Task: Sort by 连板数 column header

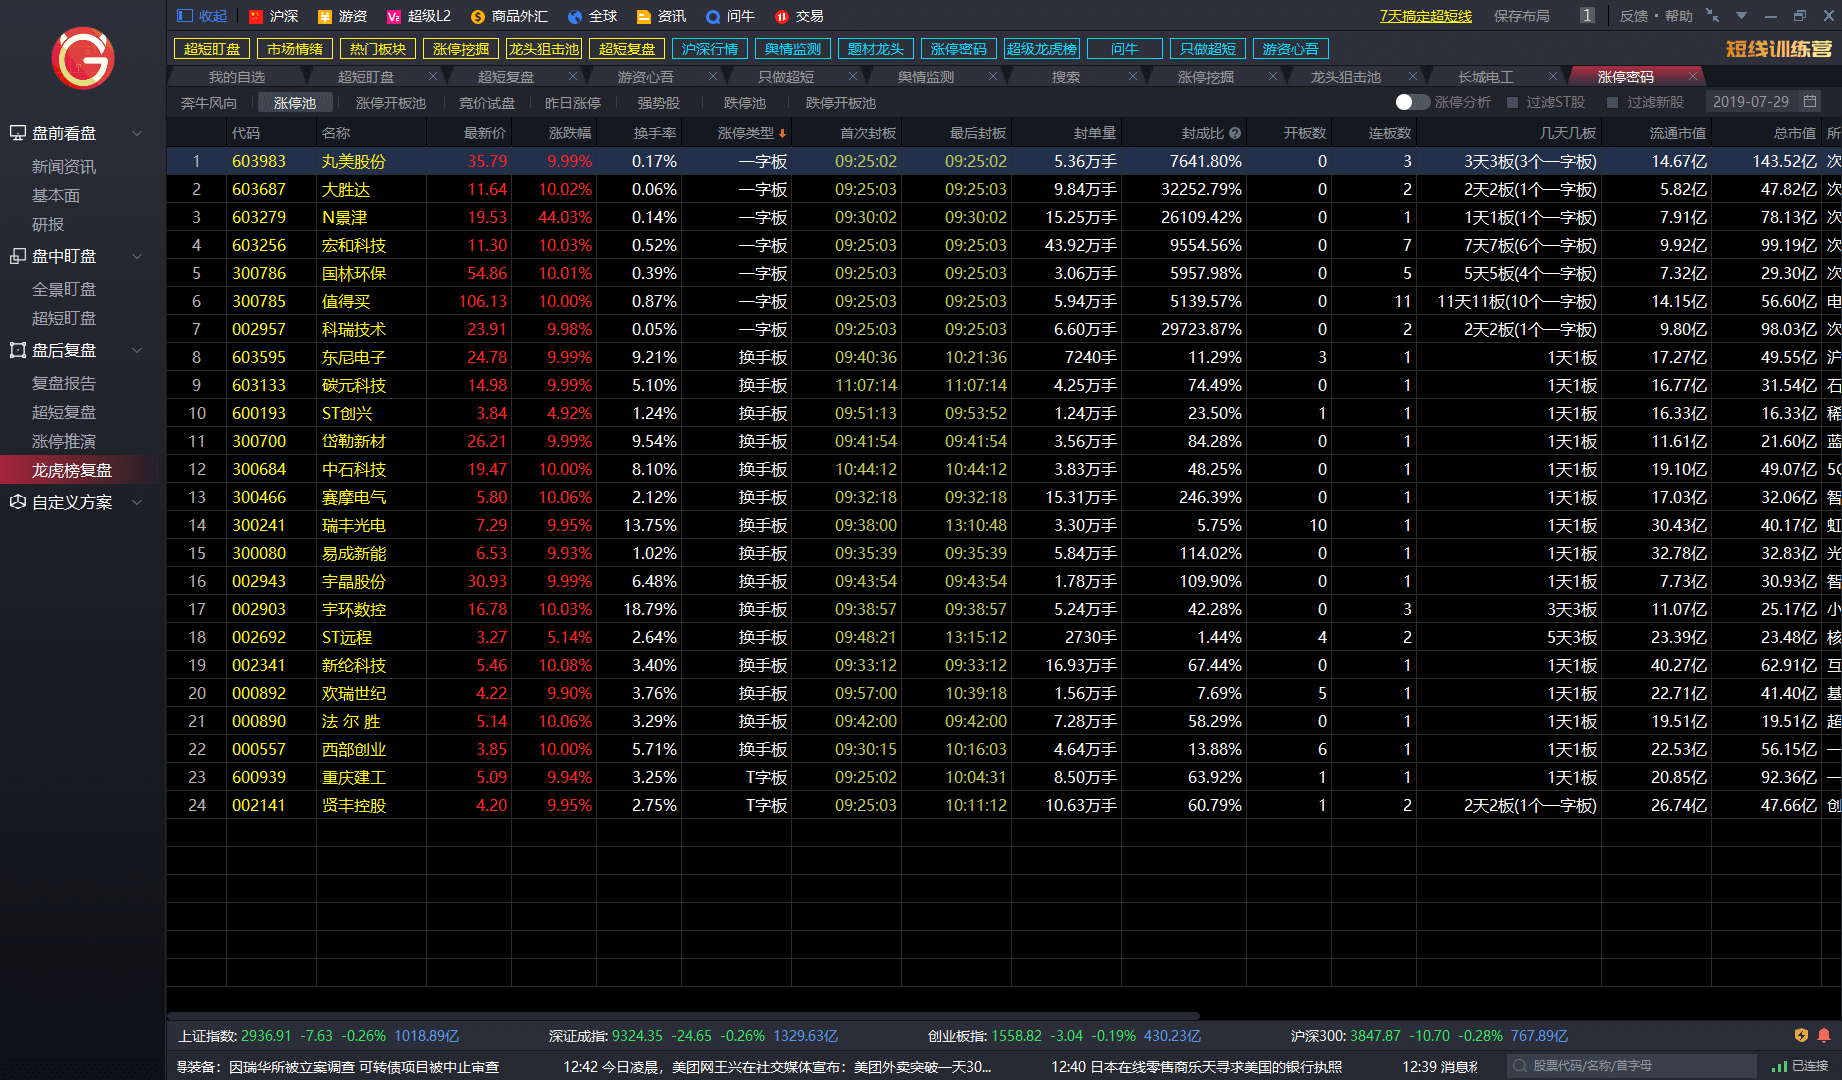Action: (x=1389, y=133)
